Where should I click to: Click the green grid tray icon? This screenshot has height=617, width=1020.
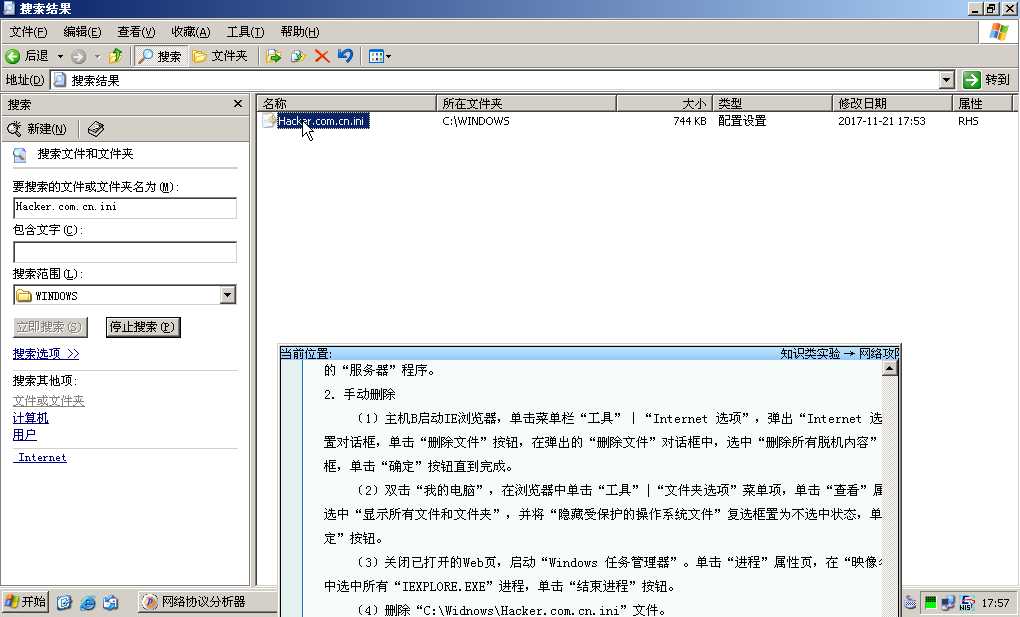(932, 603)
